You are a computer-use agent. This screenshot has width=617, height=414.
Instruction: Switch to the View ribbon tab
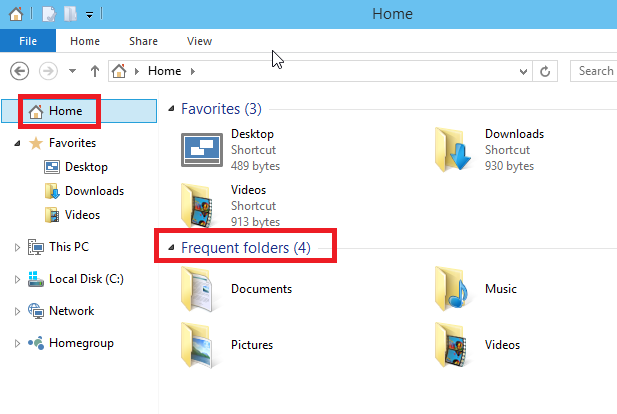click(200, 41)
